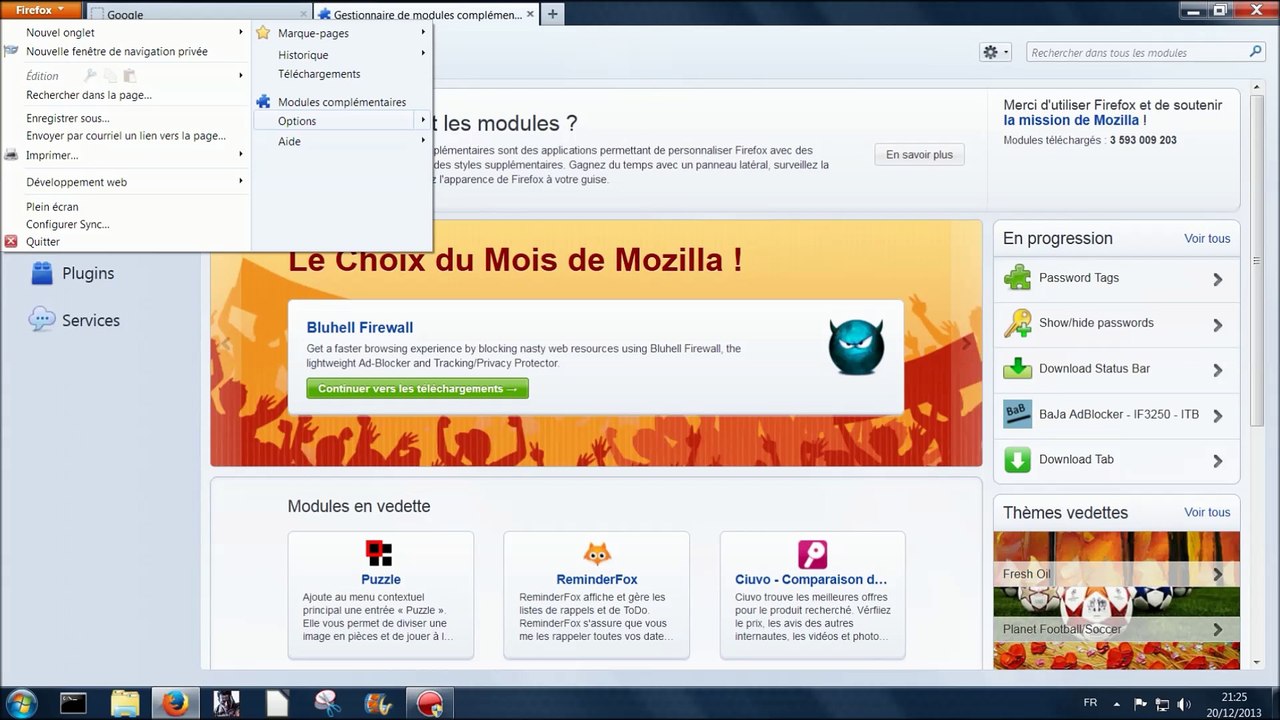This screenshot has width=1280, height=720.
Task: Select the Services sidebar category
Action: pos(75,320)
